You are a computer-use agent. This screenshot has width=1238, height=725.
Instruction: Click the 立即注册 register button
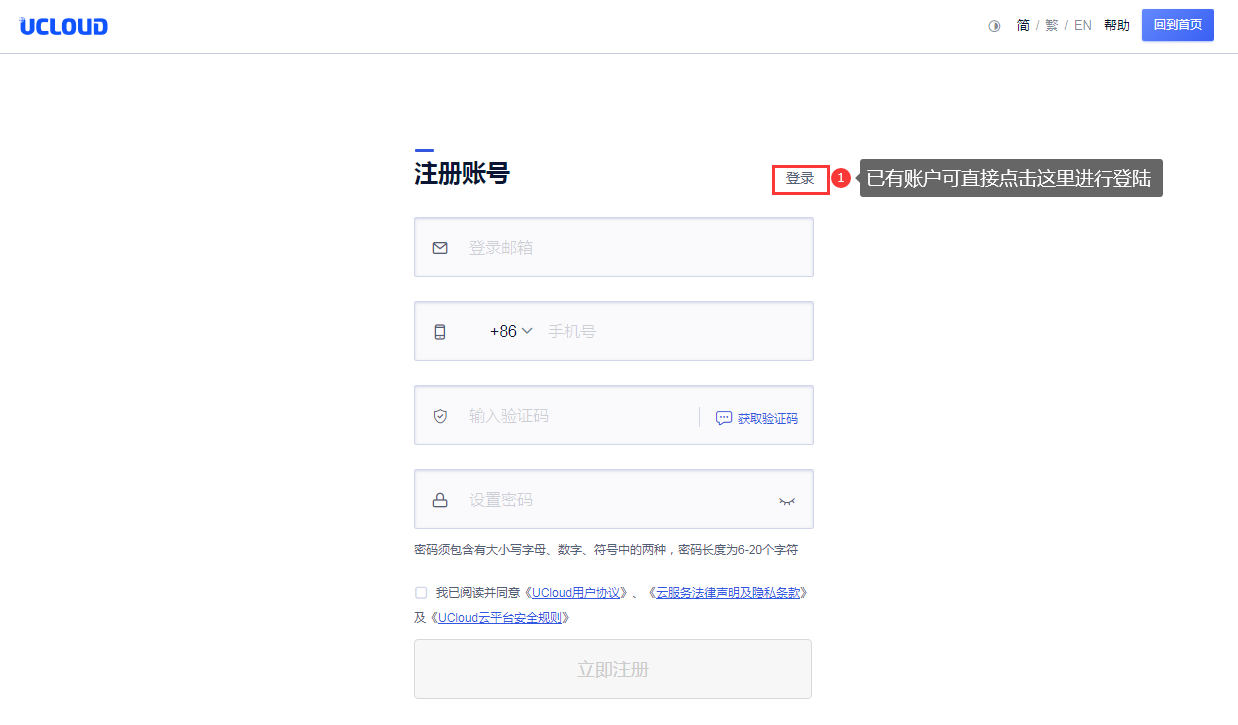click(x=613, y=669)
